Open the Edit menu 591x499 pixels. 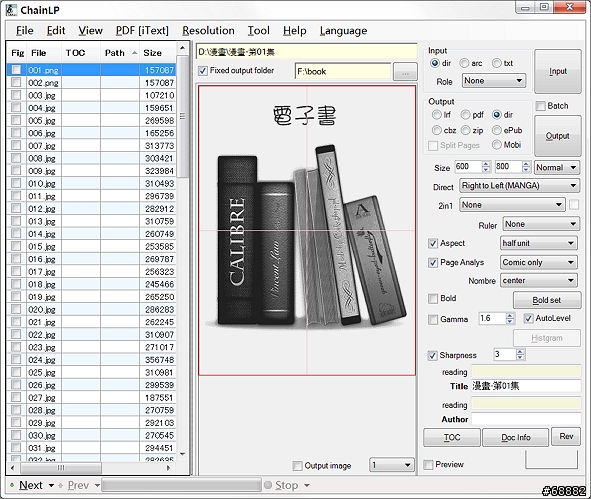(x=56, y=31)
